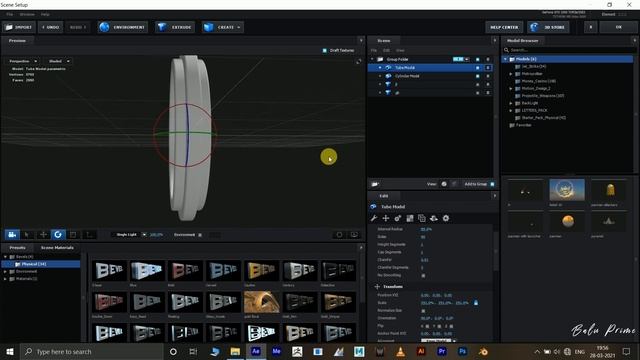Switch to the Scene Materials tab
640x360 pixels.
57,248
